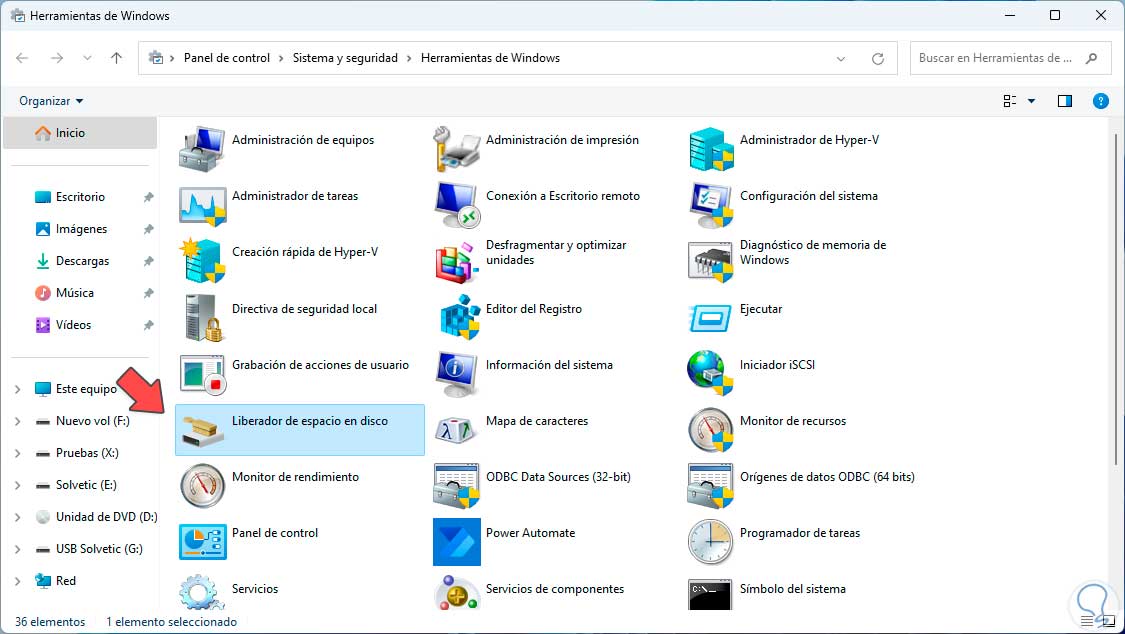Expand Solvetic (E:) drive node

coord(17,485)
